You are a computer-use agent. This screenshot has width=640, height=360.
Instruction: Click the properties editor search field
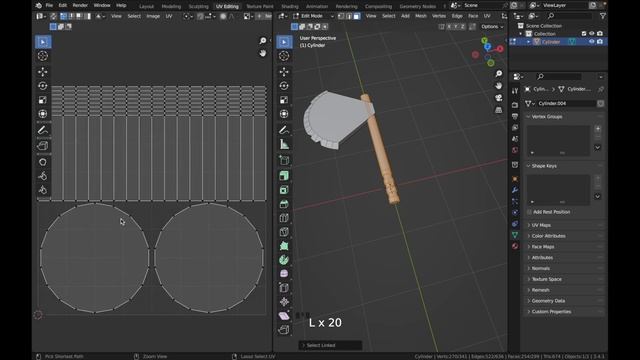[x=559, y=77]
